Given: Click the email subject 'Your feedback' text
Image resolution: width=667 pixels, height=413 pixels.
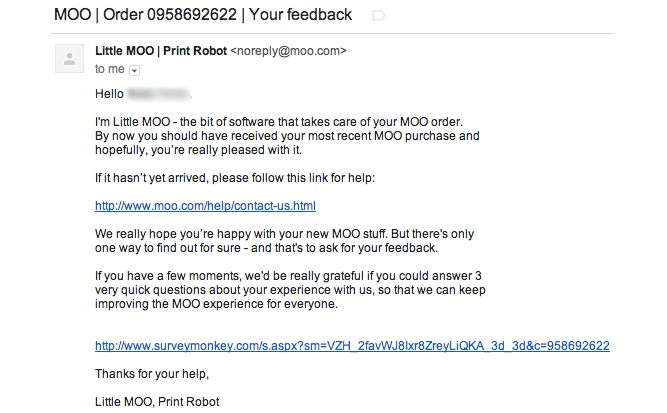Looking at the screenshot, I should [x=300, y=15].
